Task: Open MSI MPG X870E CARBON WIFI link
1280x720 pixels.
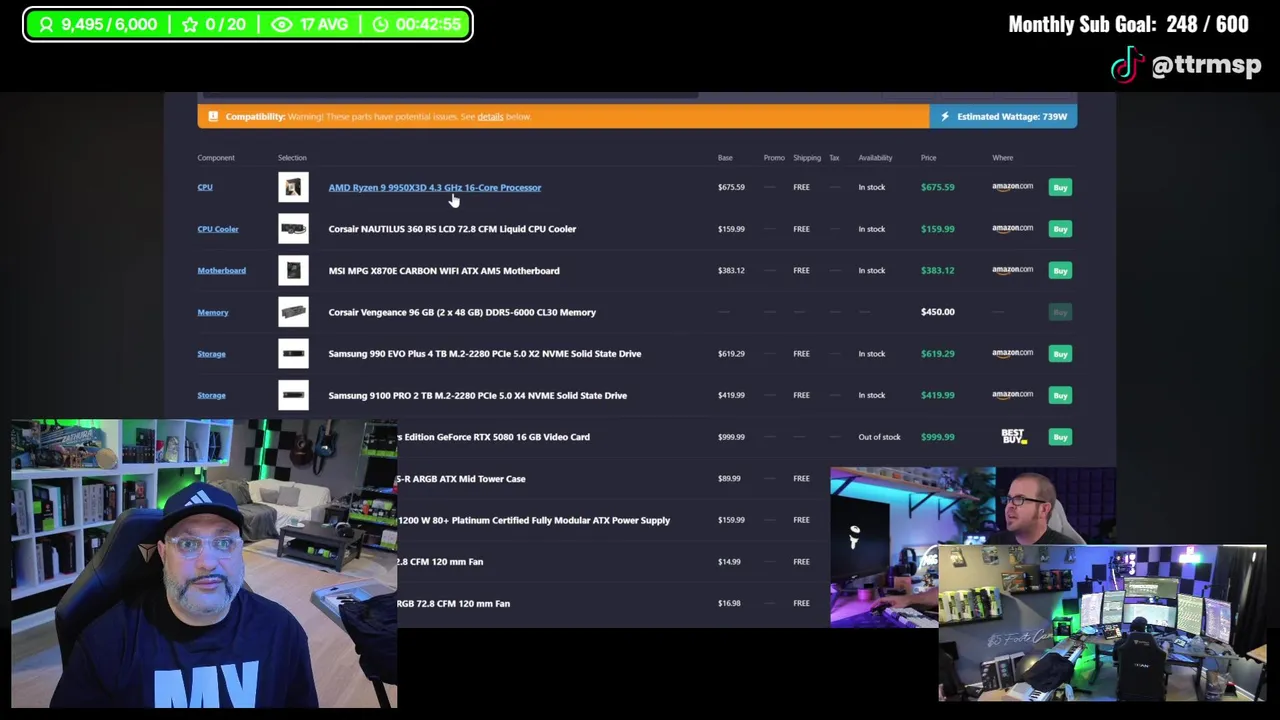Action: (444, 270)
